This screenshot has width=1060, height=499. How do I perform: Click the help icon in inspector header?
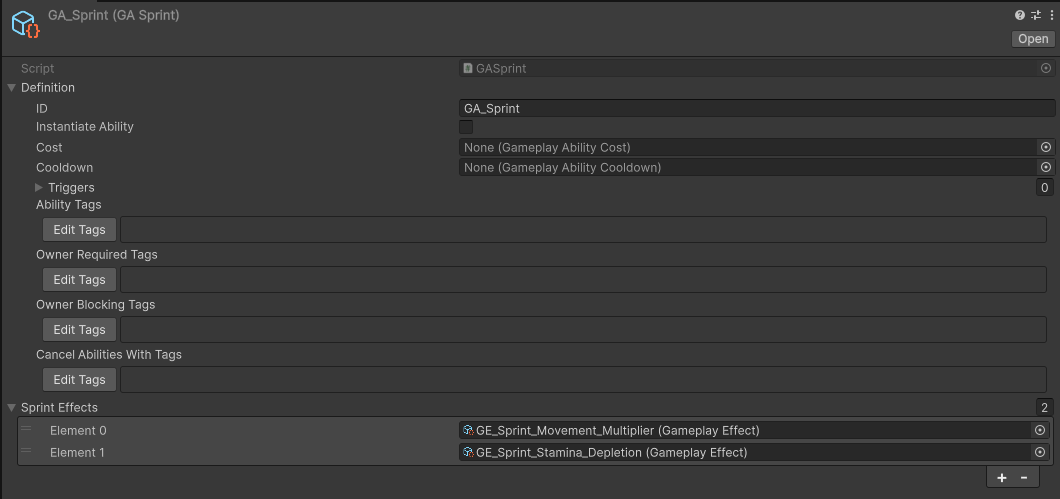pyautogui.click(x=1020, y=15)
